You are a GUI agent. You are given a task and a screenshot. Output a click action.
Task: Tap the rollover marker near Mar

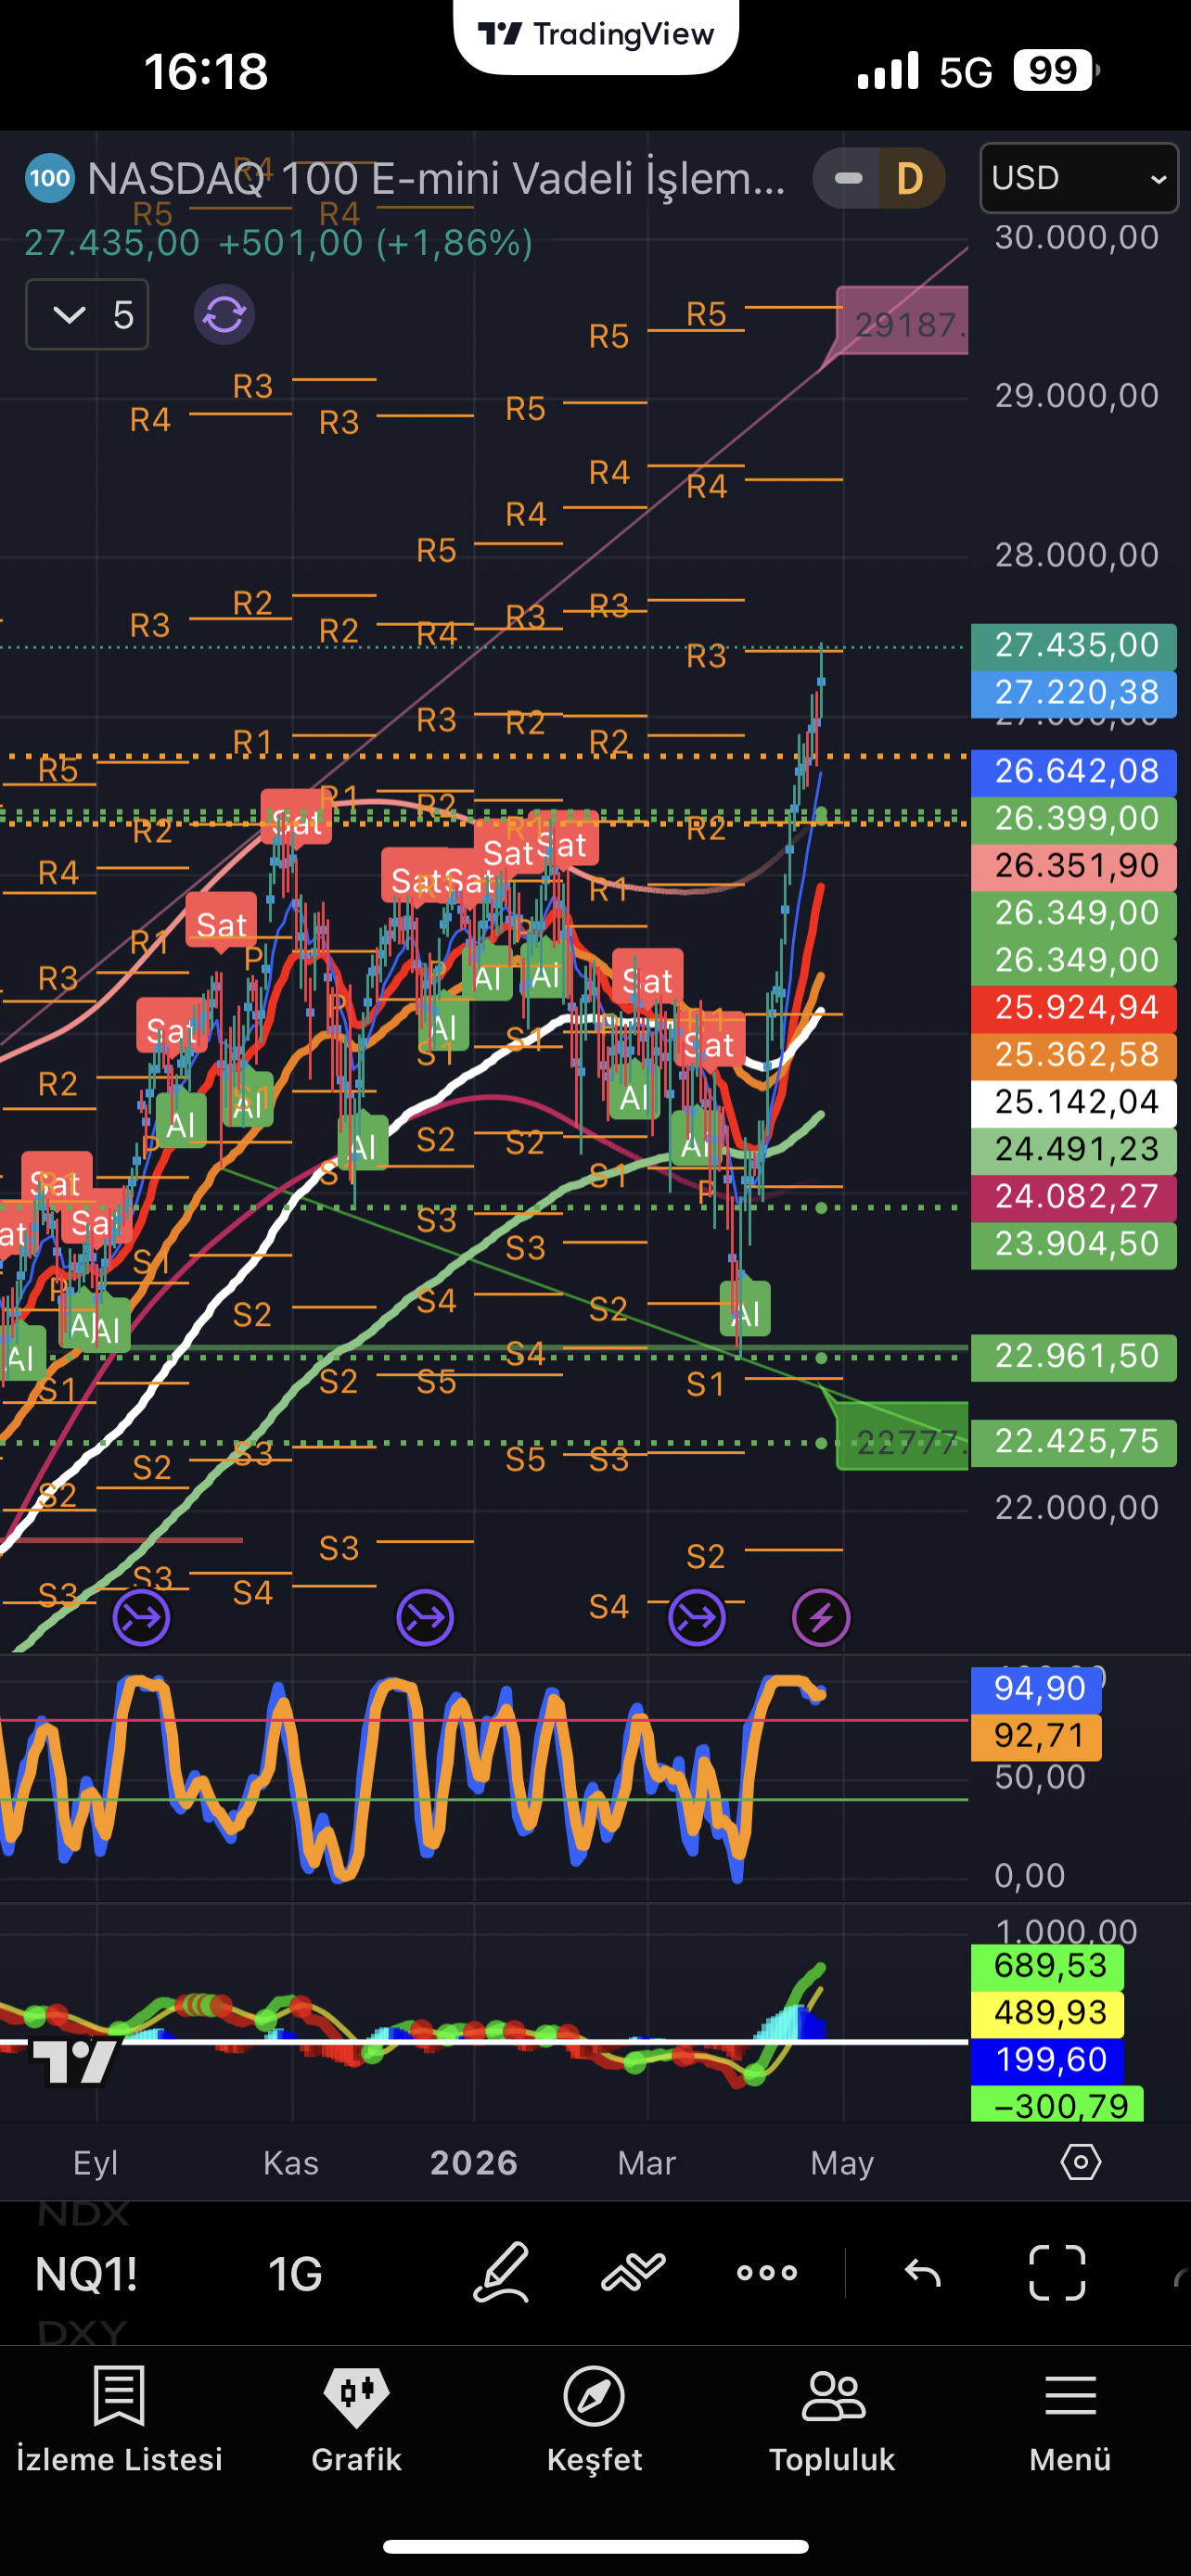(697, 1617)
